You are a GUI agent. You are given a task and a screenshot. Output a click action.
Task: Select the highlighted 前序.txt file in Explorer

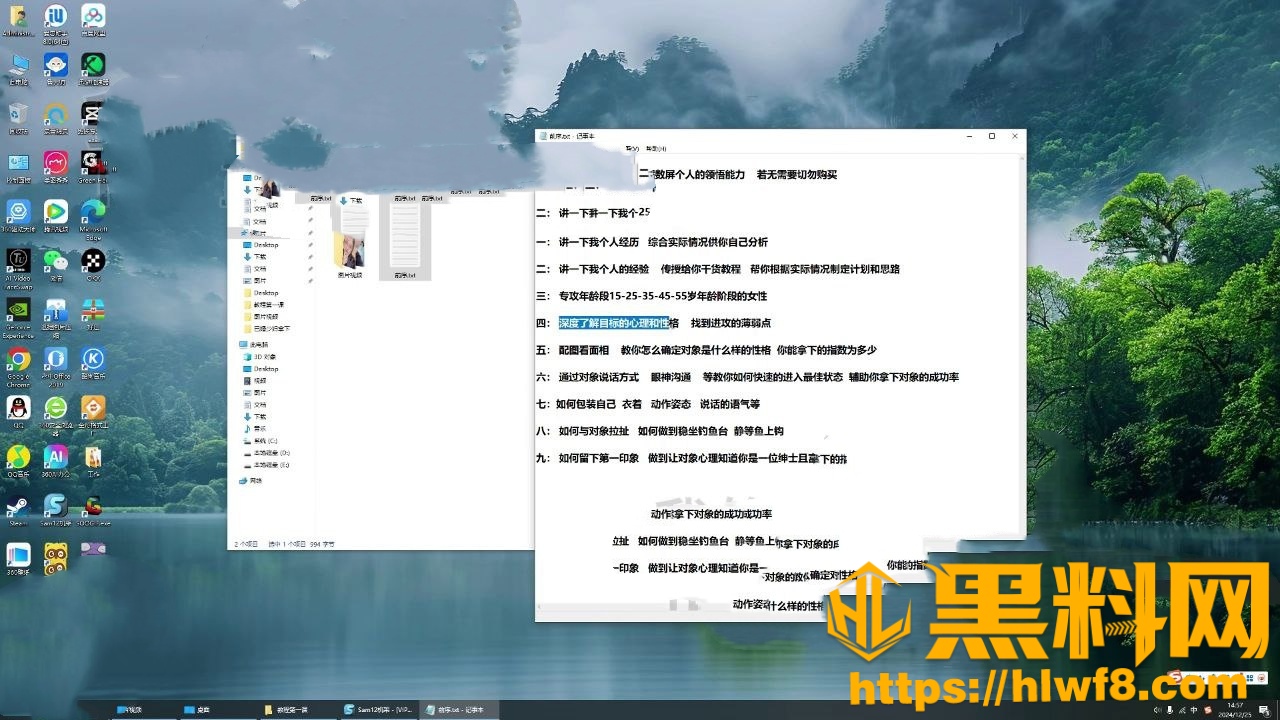(x=405, y=240)
